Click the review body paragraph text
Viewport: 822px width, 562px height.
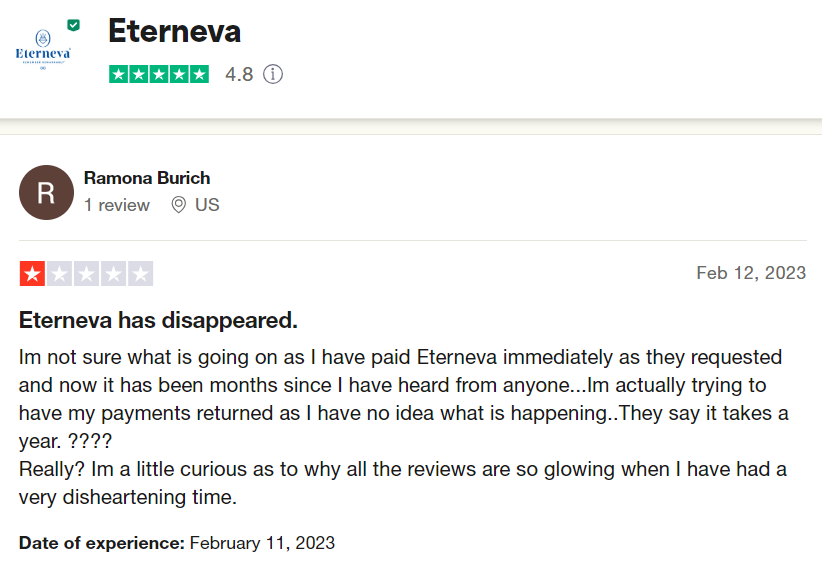pyautogui.click(x=400, y=427)
